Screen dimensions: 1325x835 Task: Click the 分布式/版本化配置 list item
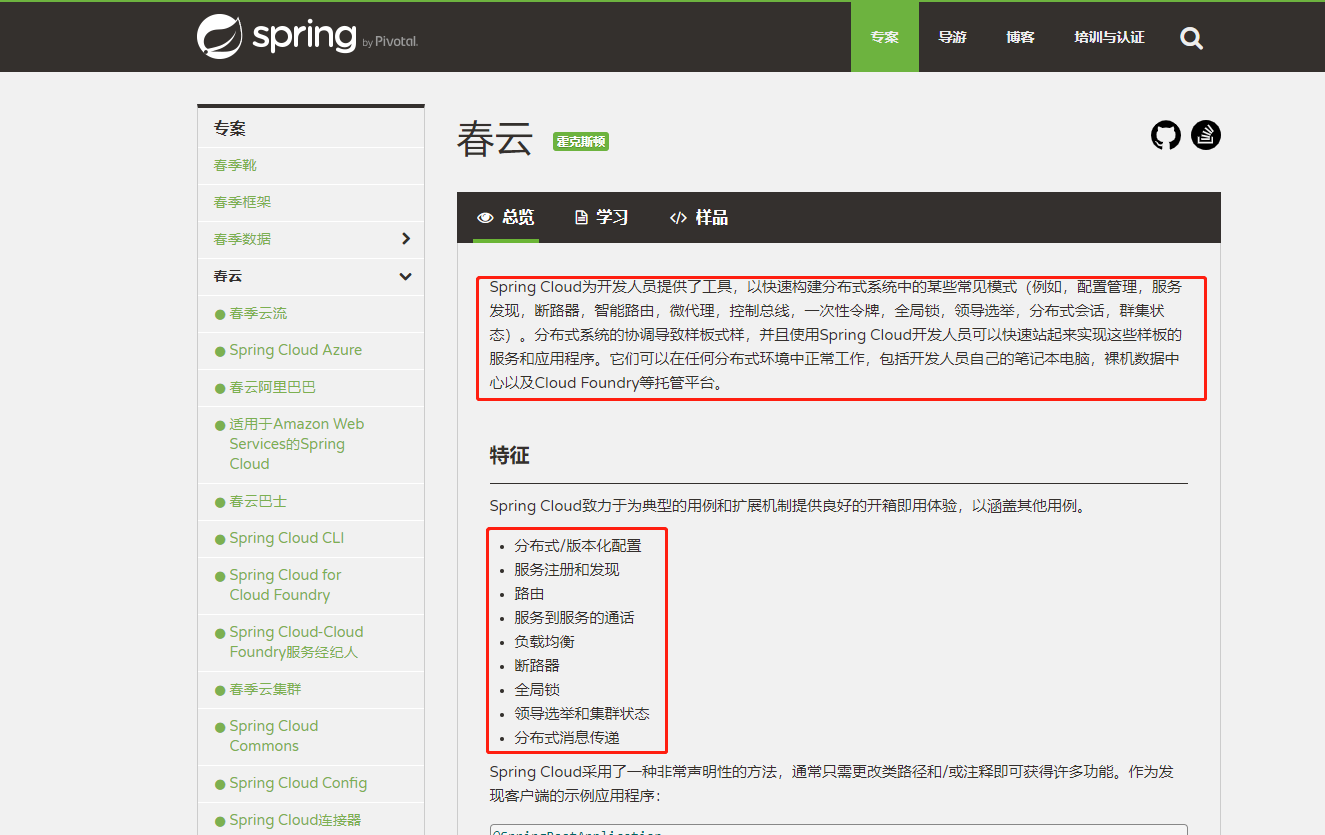click(x=578, y=546)
